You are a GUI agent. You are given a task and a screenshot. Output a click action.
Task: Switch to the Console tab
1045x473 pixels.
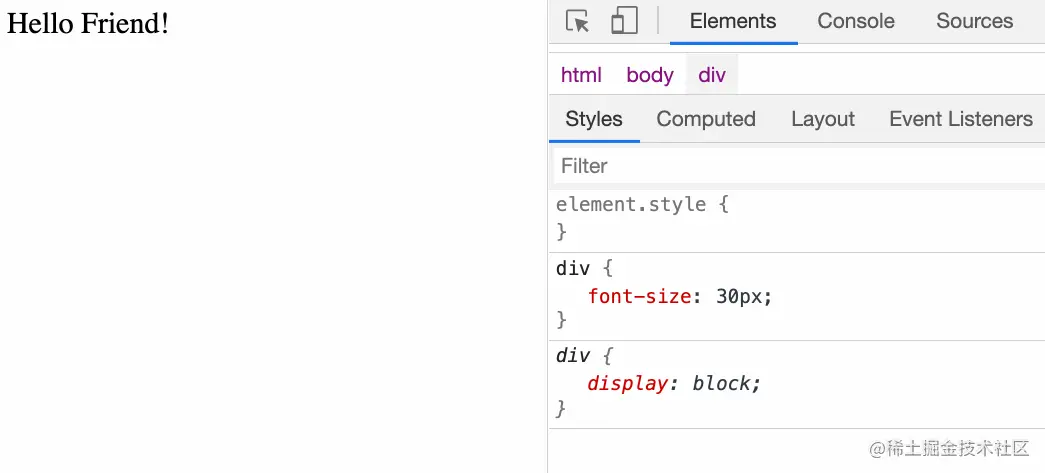click(856, 21)
